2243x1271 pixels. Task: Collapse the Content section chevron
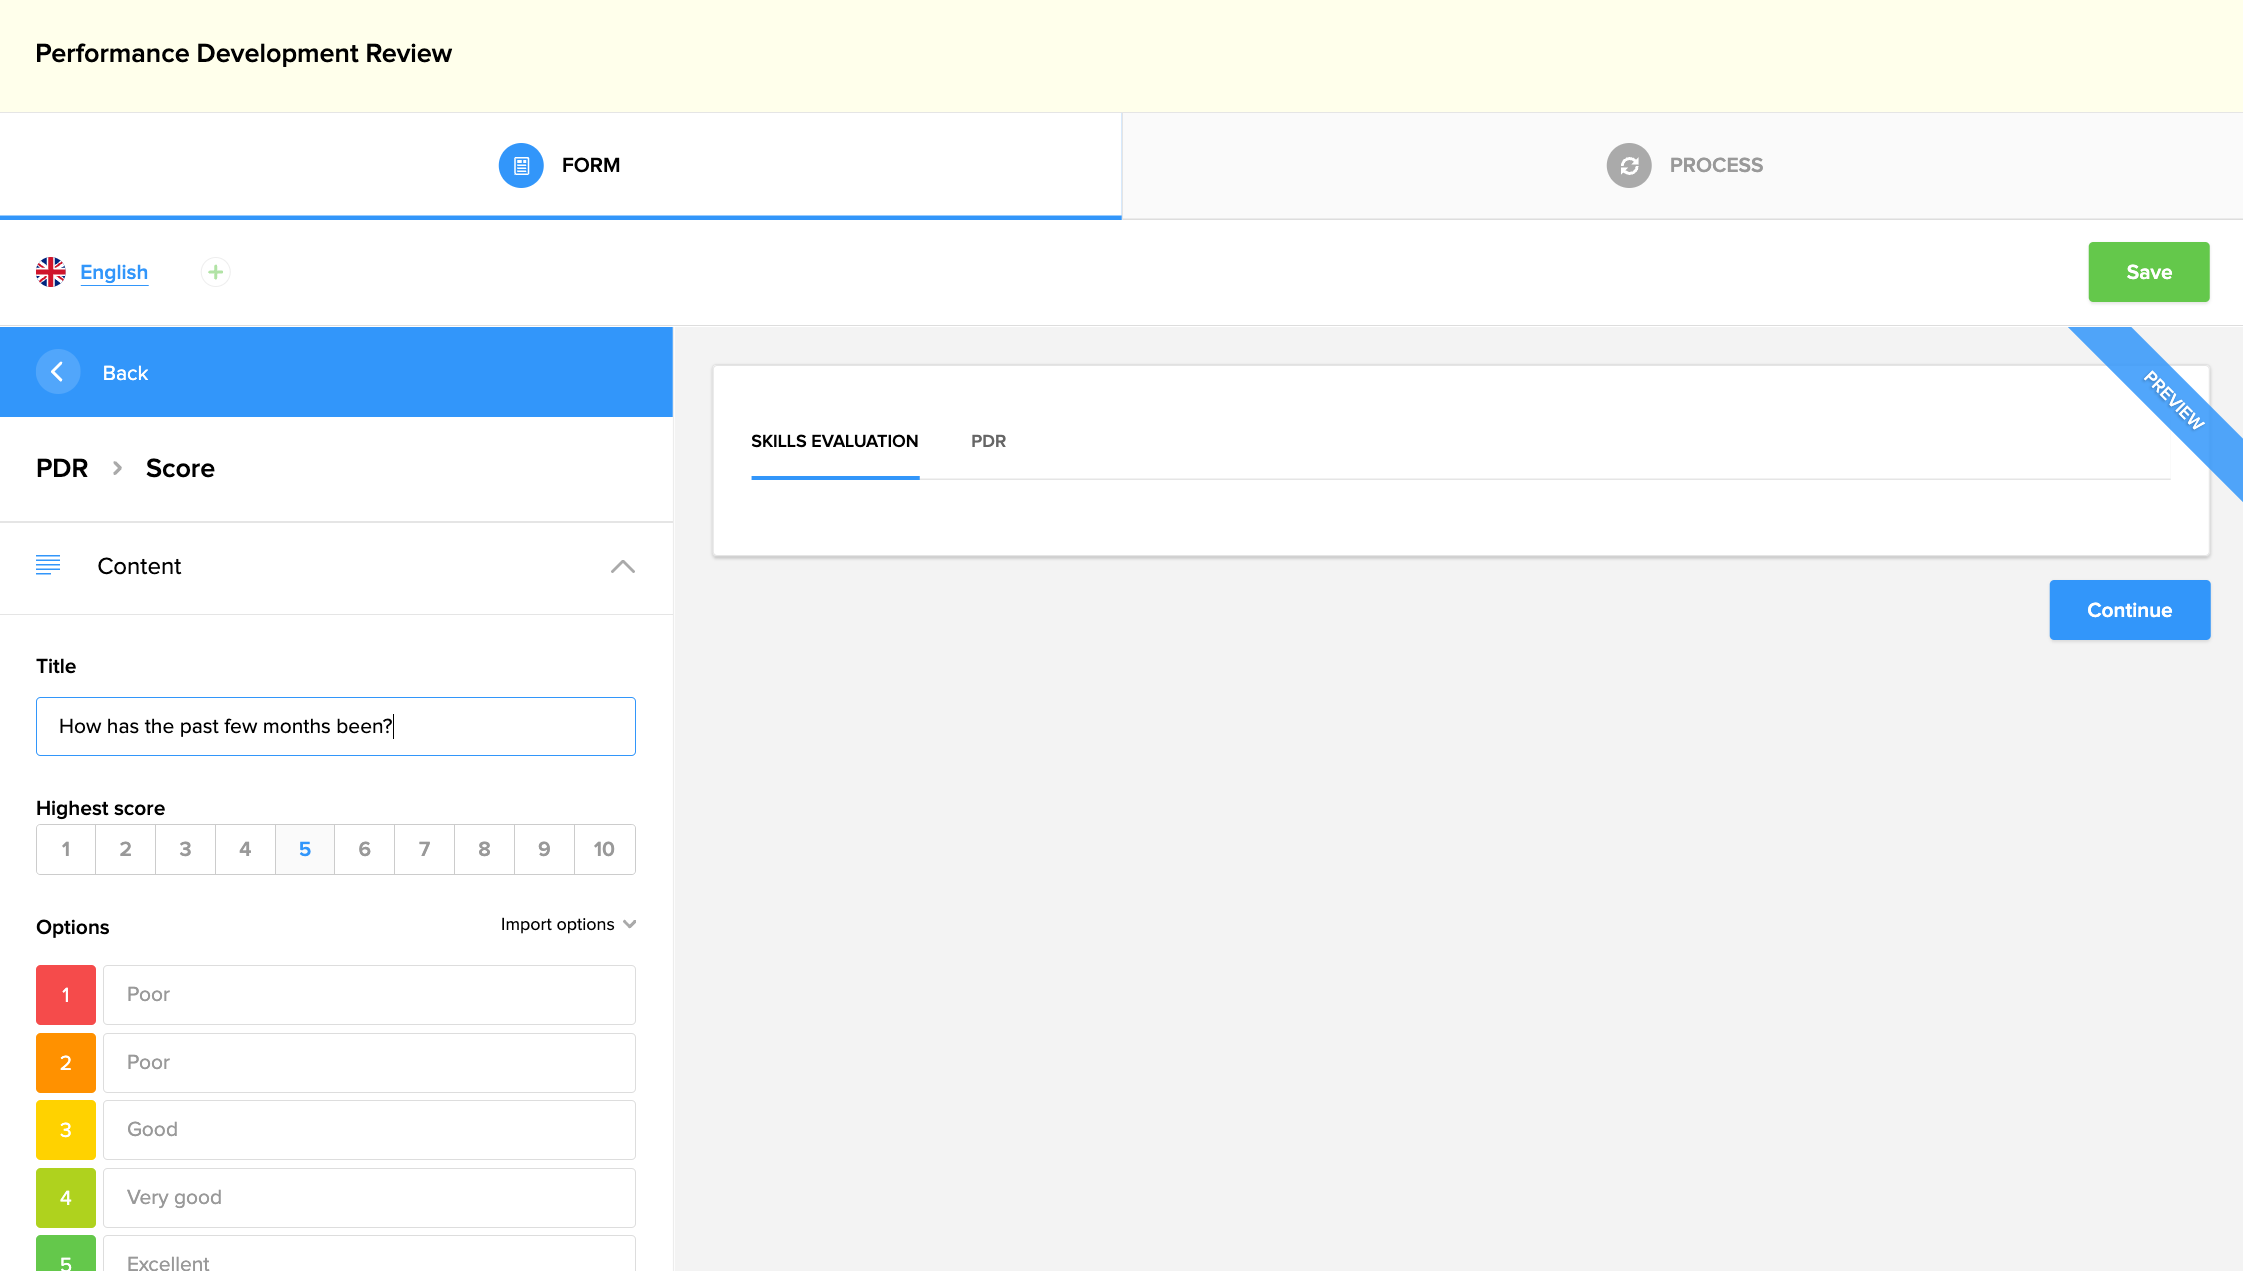[x=622, y=566]
